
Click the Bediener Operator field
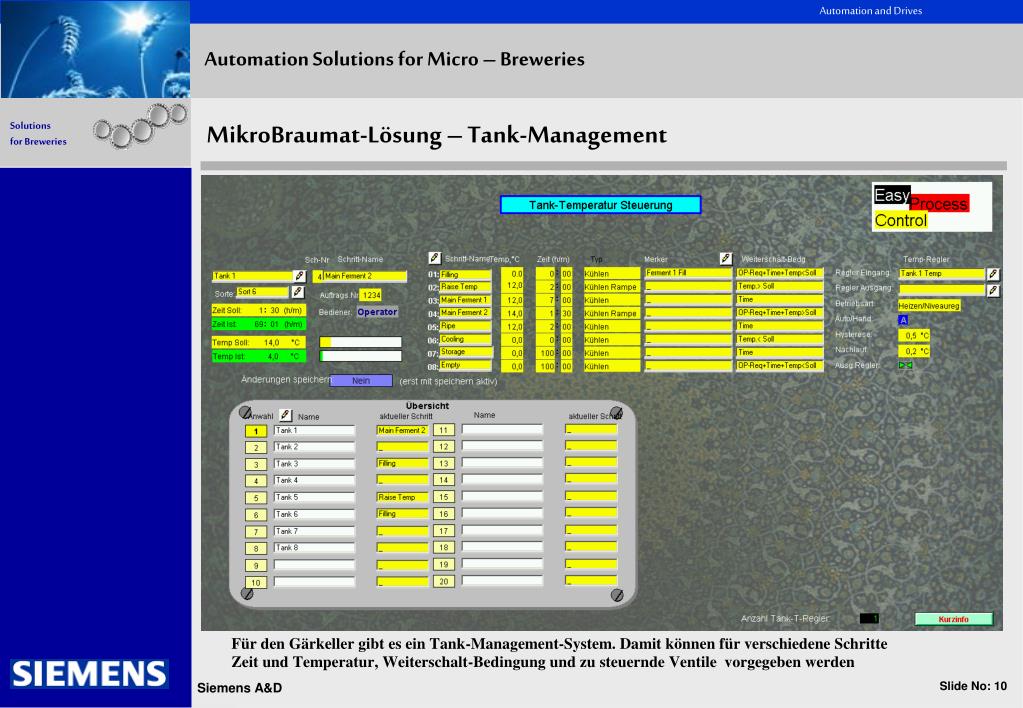377,312
